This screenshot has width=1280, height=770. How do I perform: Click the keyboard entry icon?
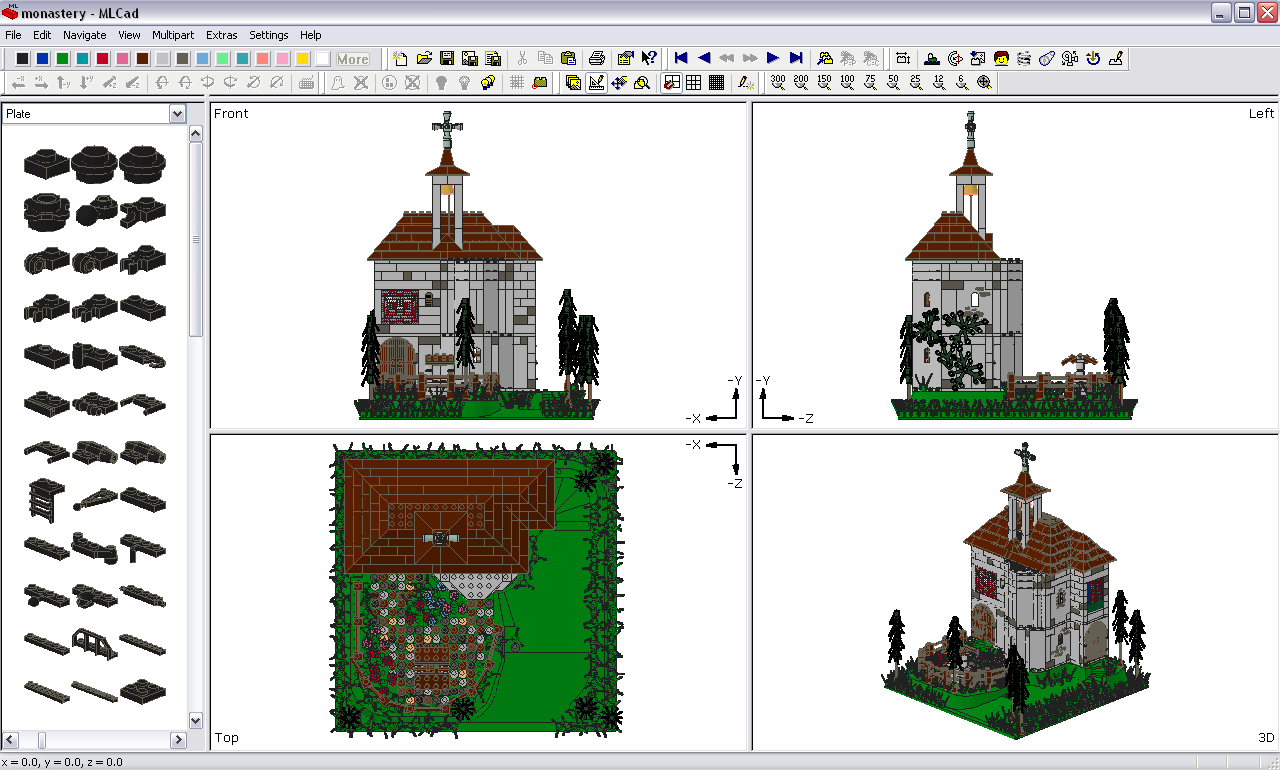tap(307, 82)
